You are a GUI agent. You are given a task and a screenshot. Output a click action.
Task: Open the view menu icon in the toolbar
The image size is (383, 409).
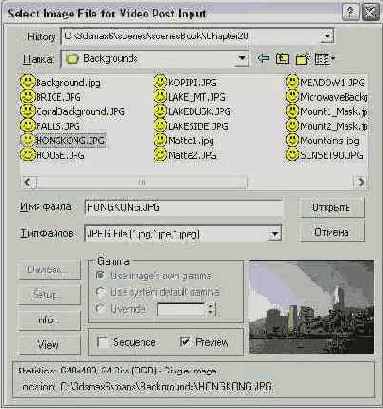(324, 59)
